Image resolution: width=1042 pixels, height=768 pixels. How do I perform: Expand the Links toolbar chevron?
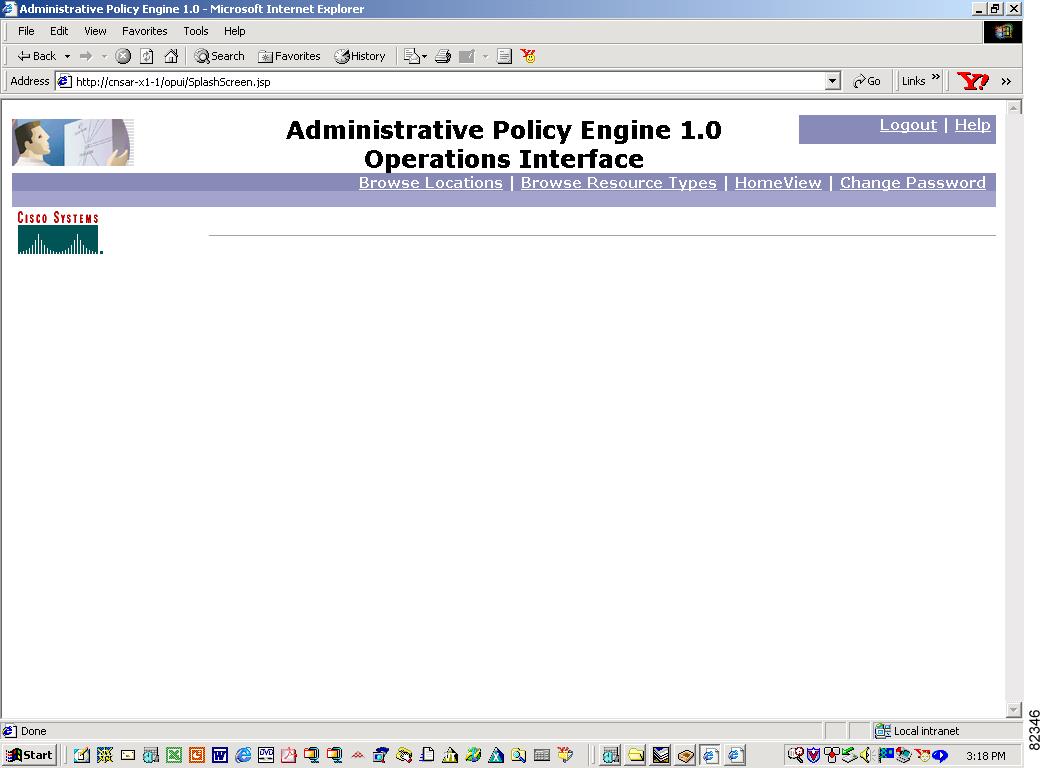coord(936,78)
